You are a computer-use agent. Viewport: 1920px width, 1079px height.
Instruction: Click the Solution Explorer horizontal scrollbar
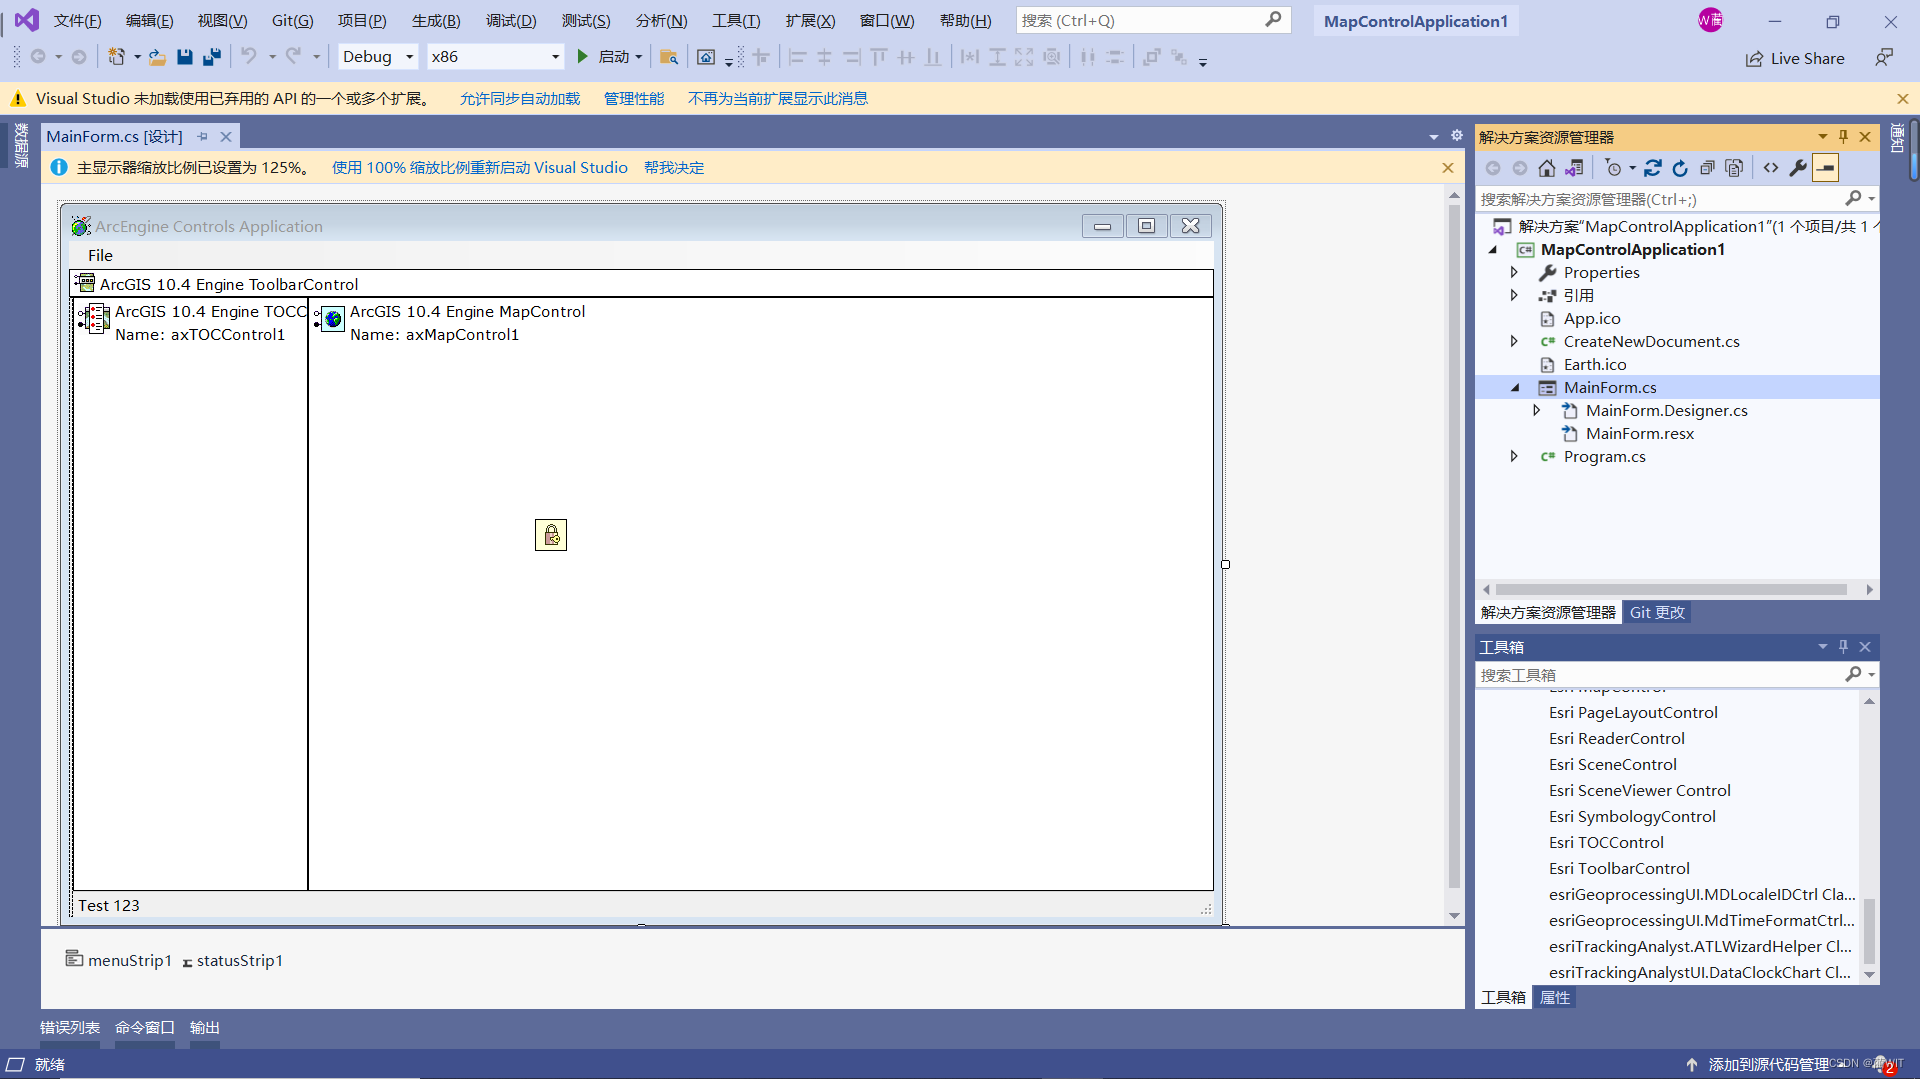1671,589
